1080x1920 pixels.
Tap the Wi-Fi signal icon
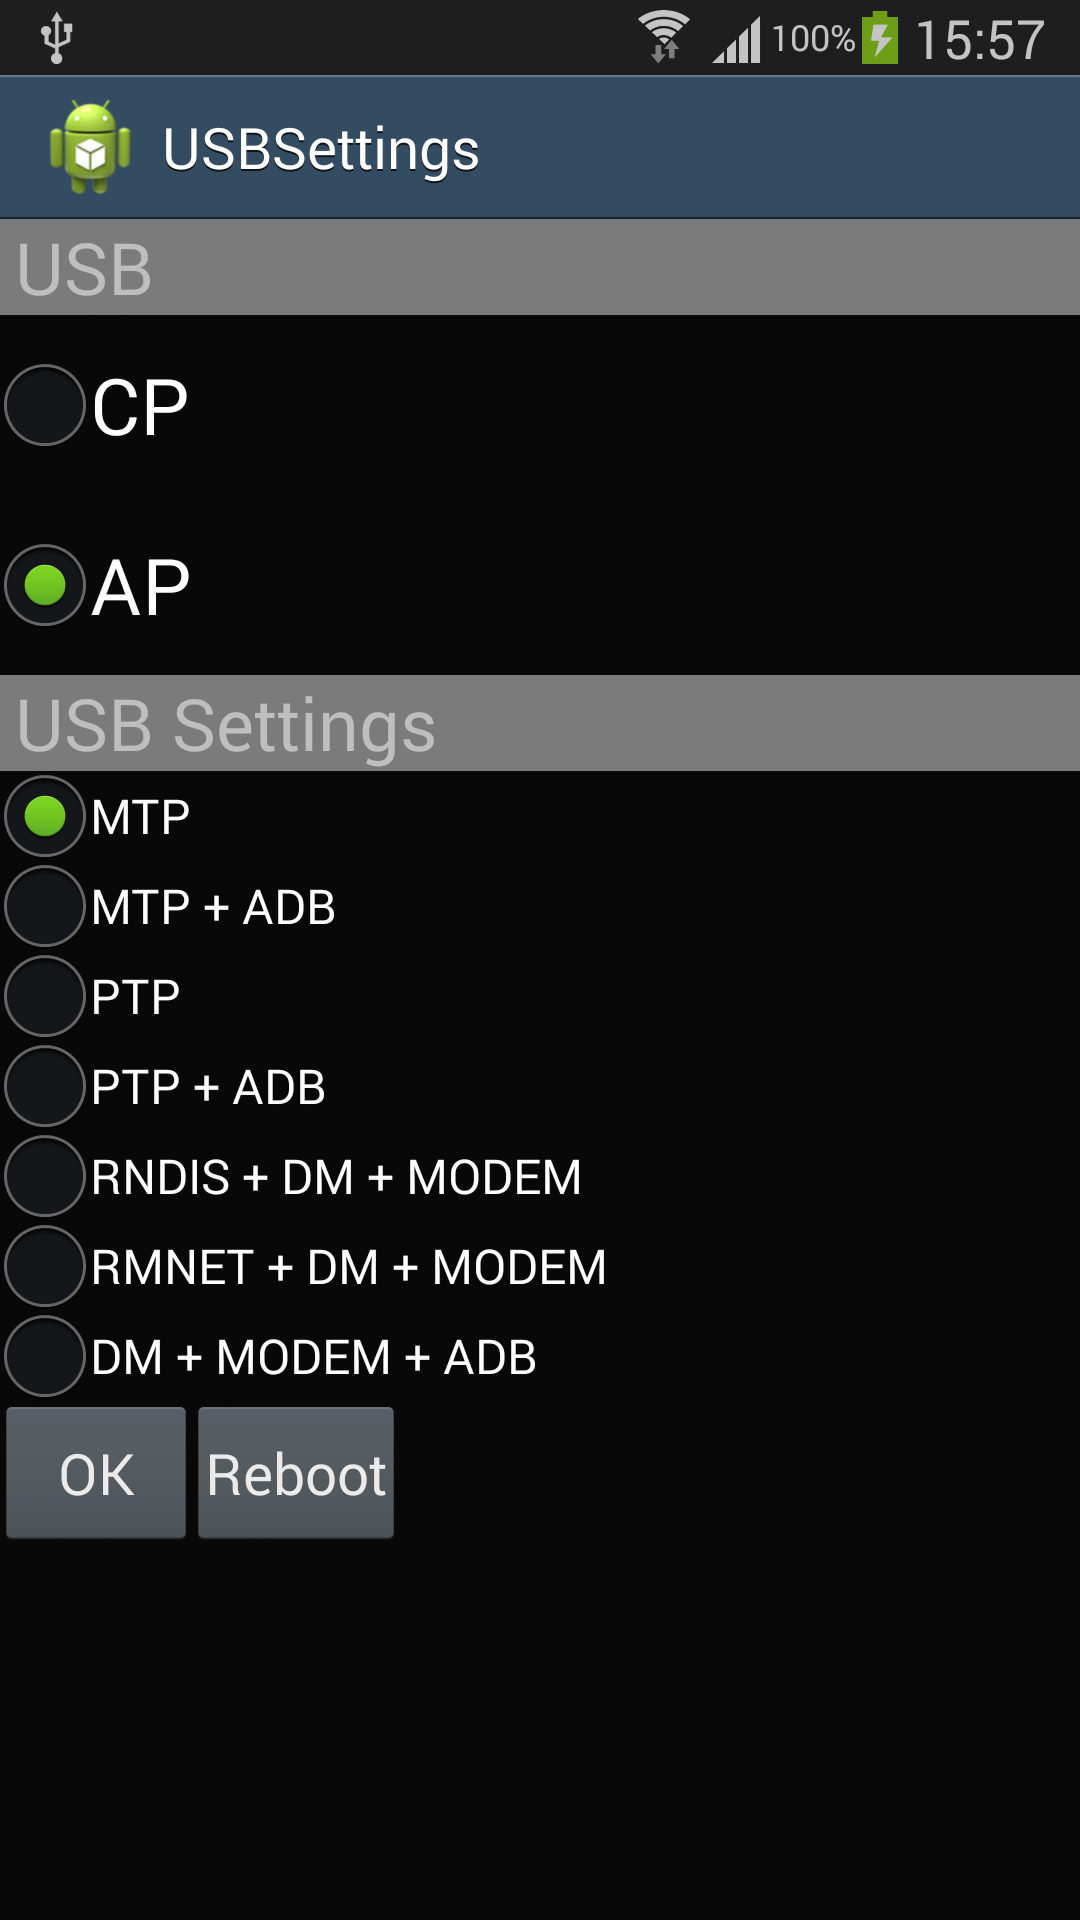664,36
